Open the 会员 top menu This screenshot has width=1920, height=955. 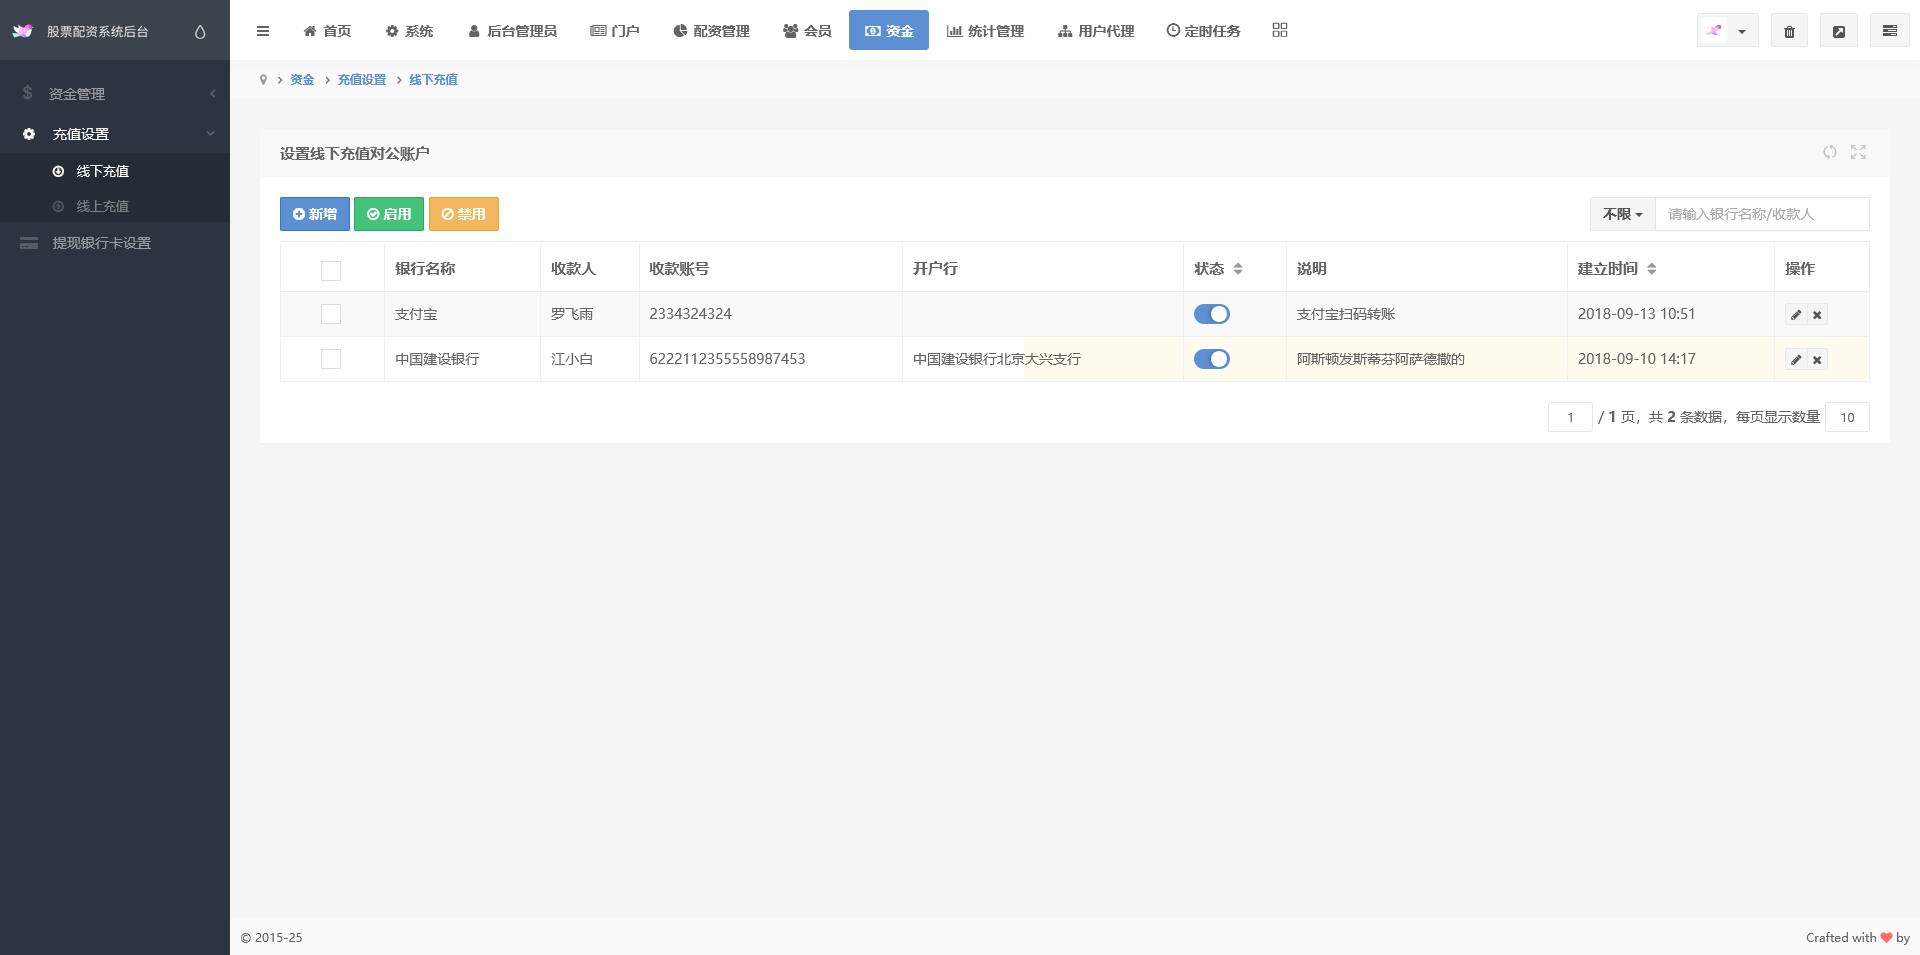[807, 31]
